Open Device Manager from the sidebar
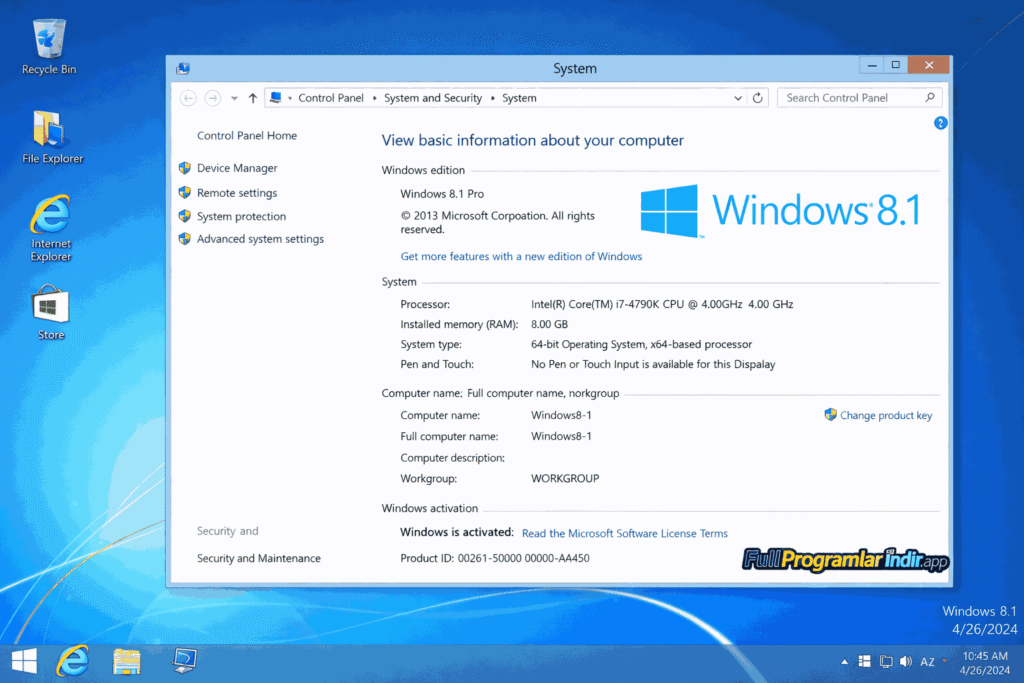 (x=237, y=168)
